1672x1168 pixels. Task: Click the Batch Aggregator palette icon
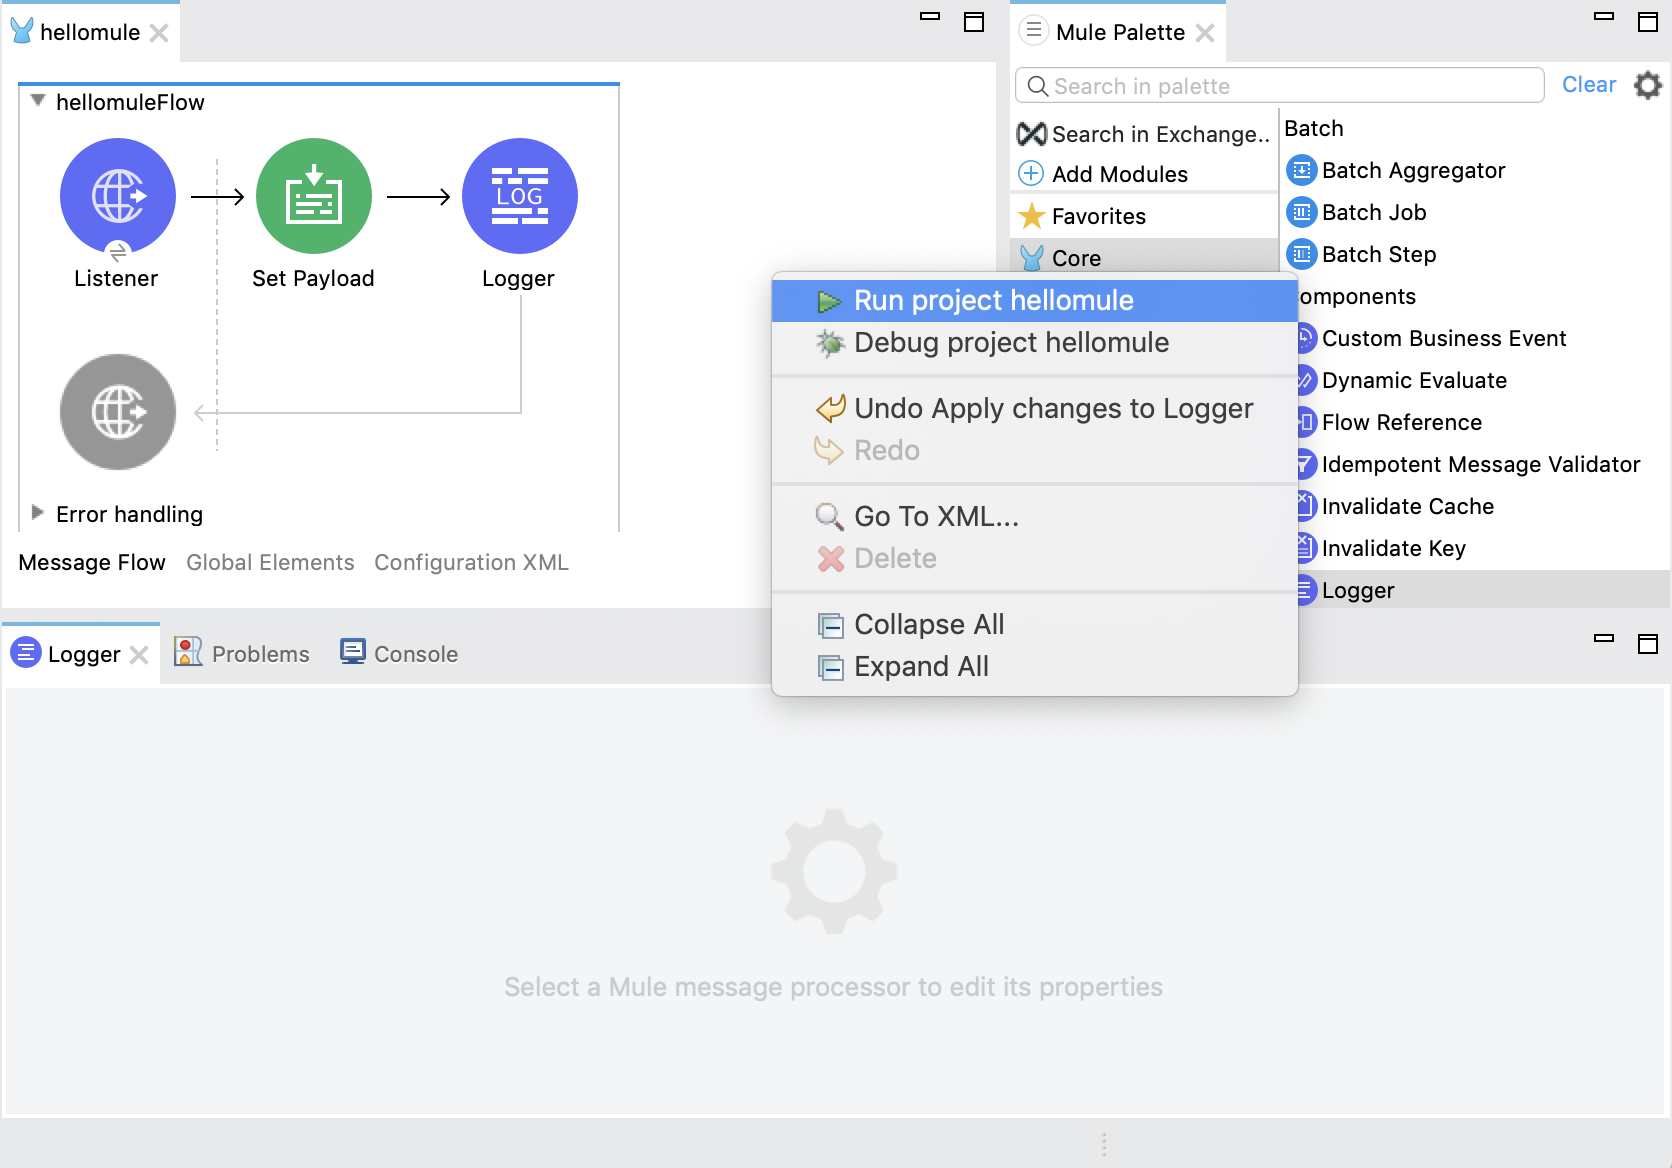coord(1301,171)
